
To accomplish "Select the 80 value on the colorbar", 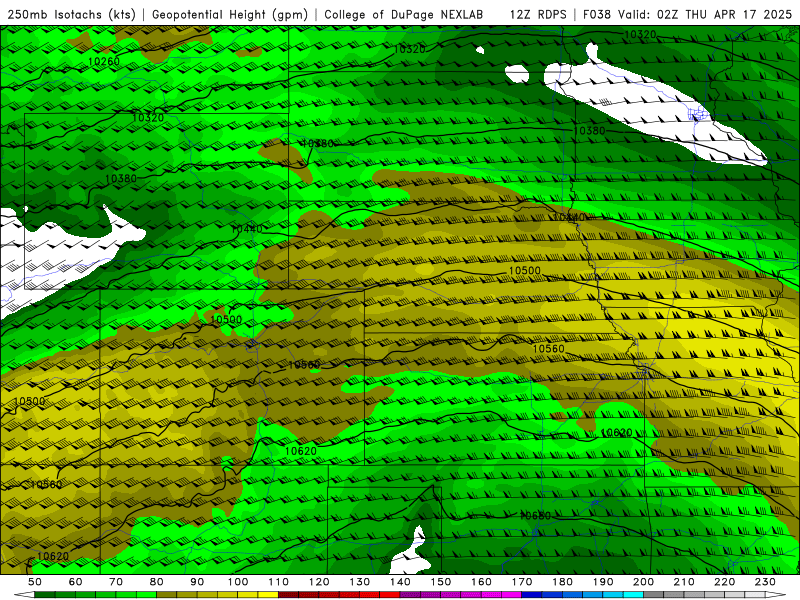I will tap(157, 582).
